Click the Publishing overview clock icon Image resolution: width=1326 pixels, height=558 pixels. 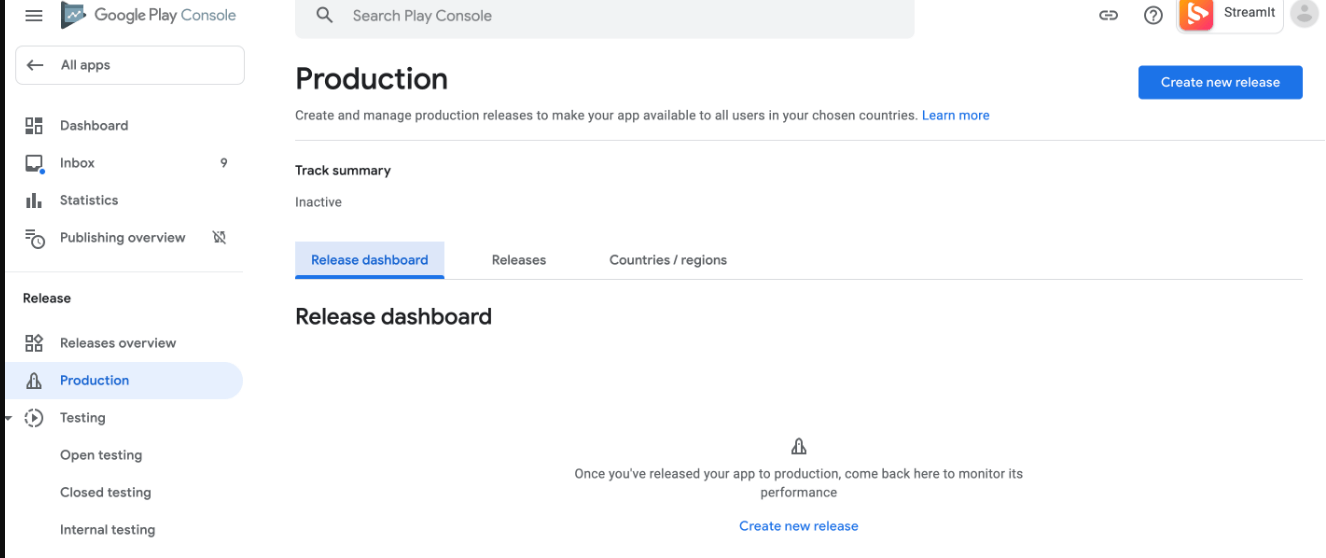[34, 238]
